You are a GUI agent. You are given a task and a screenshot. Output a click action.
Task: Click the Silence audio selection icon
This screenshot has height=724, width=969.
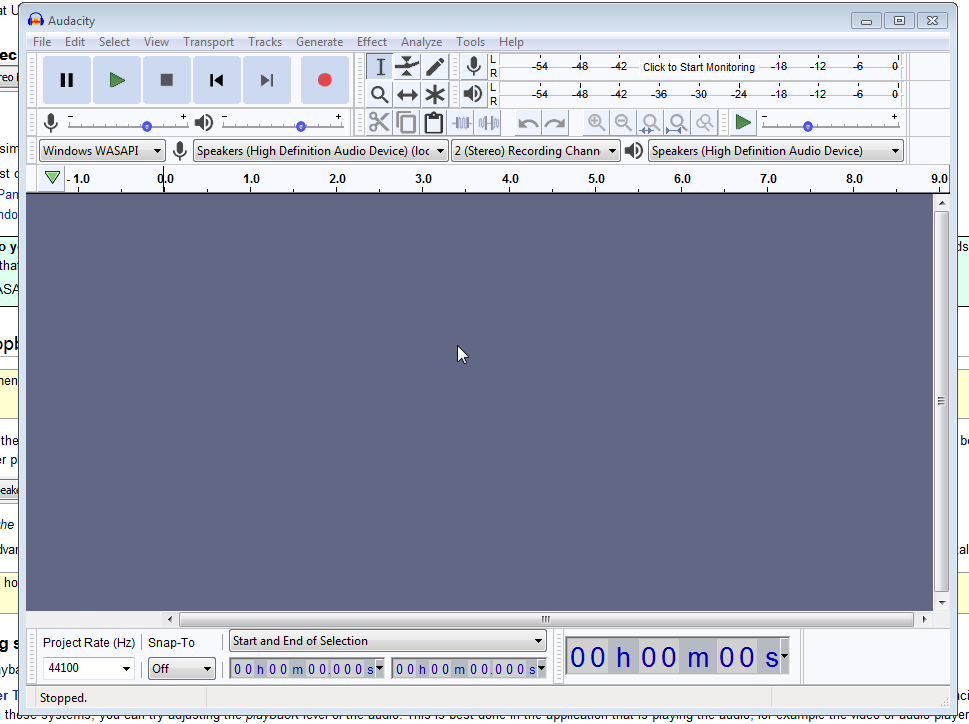489,122
